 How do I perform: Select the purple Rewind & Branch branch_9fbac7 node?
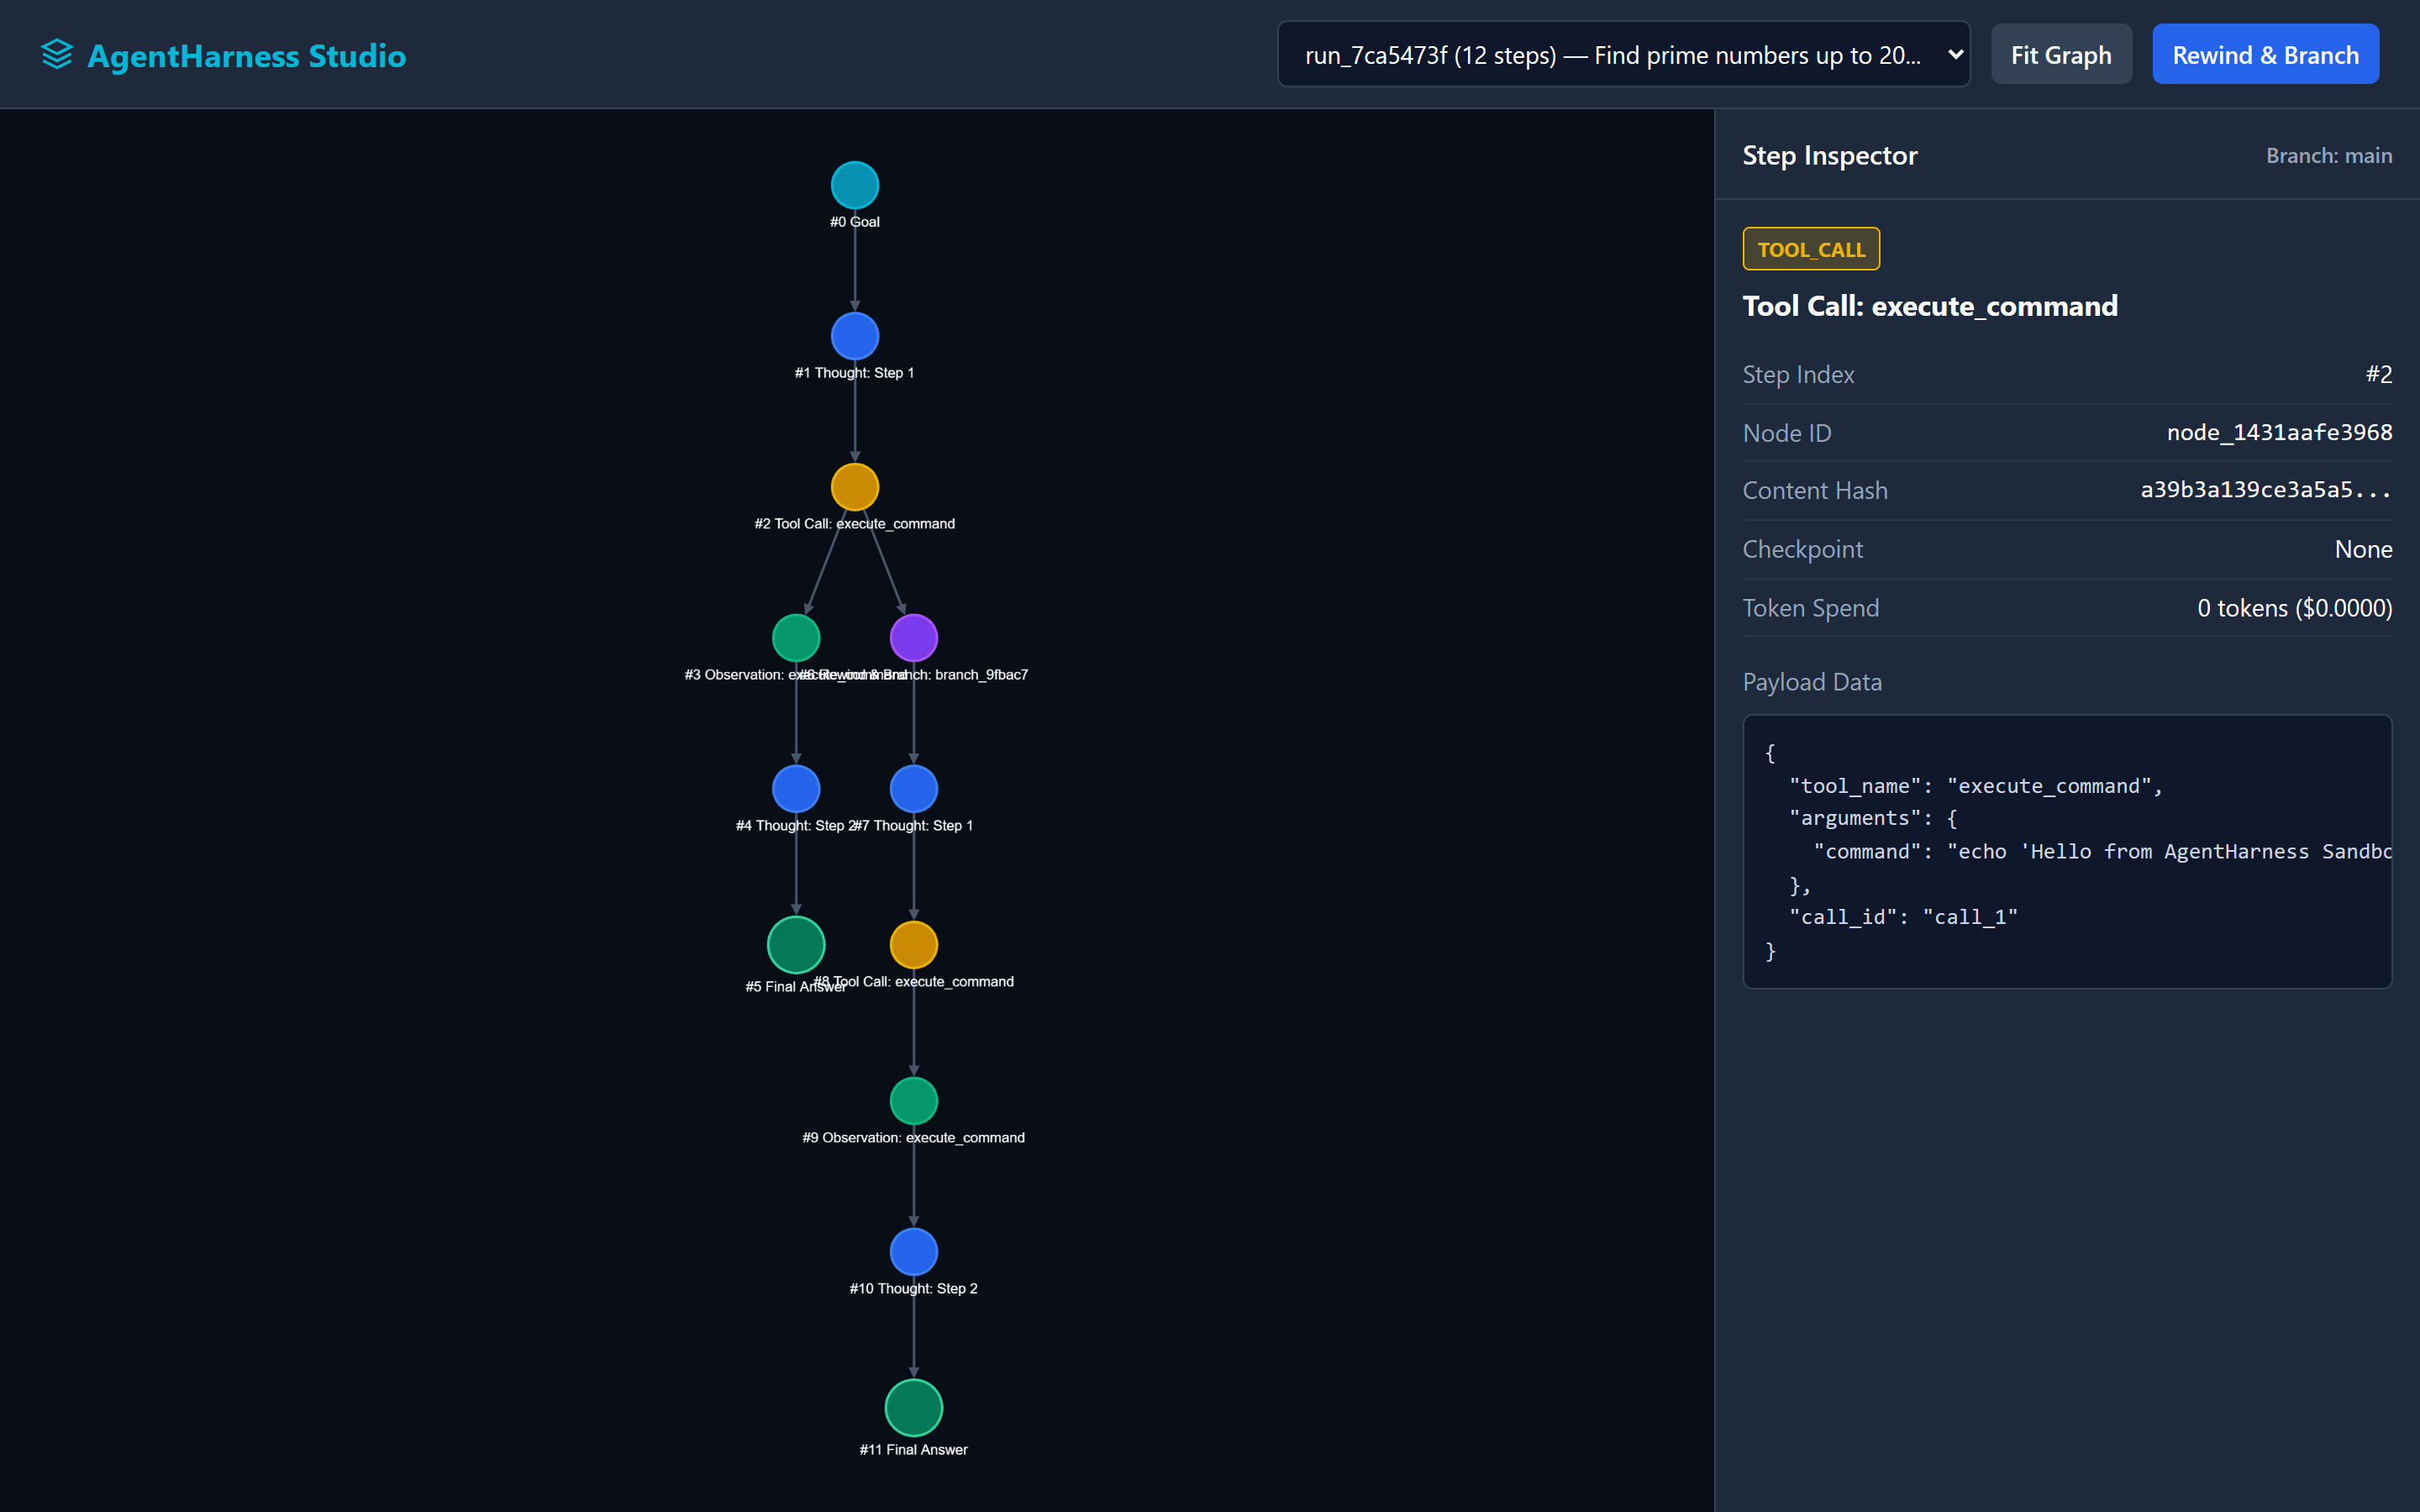click(x=913, y=638)
